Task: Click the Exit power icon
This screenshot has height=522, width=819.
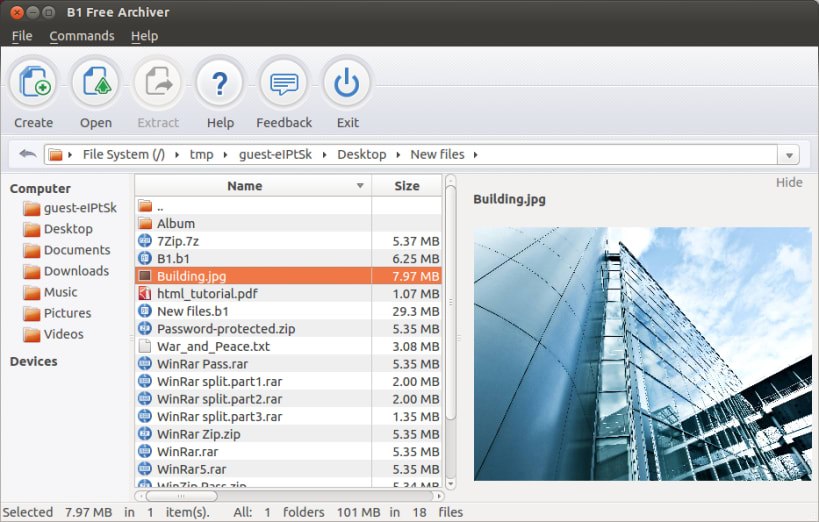Action: click(x=347, y=84)
